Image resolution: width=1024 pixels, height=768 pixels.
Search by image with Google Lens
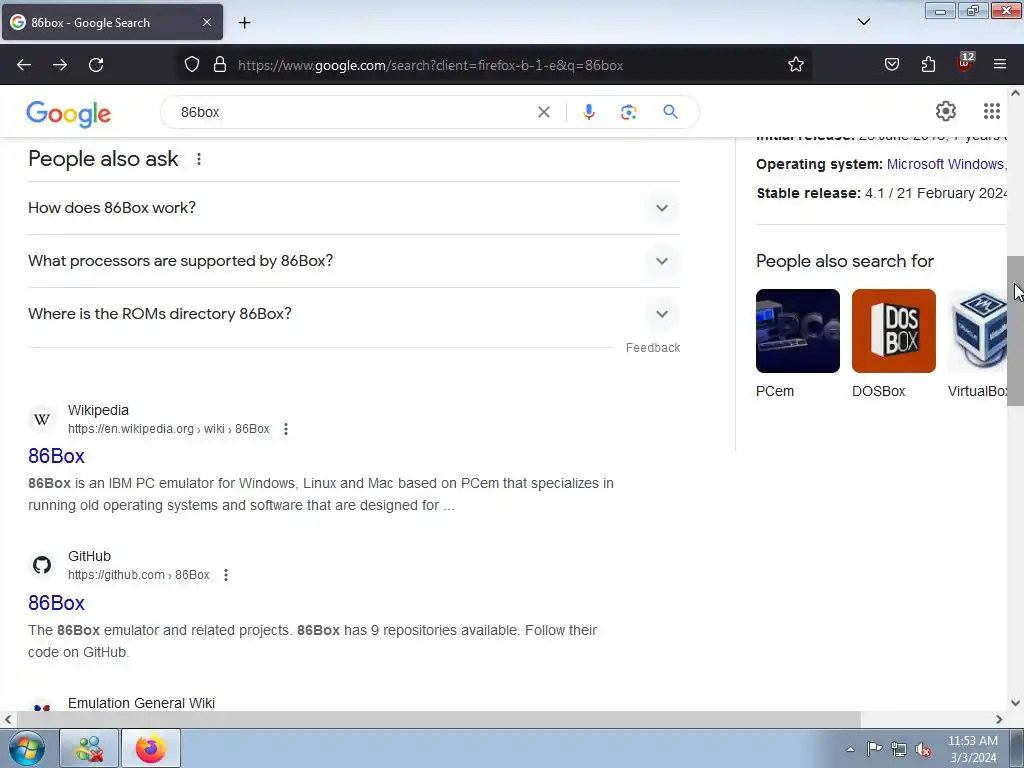tap(628, 112)
